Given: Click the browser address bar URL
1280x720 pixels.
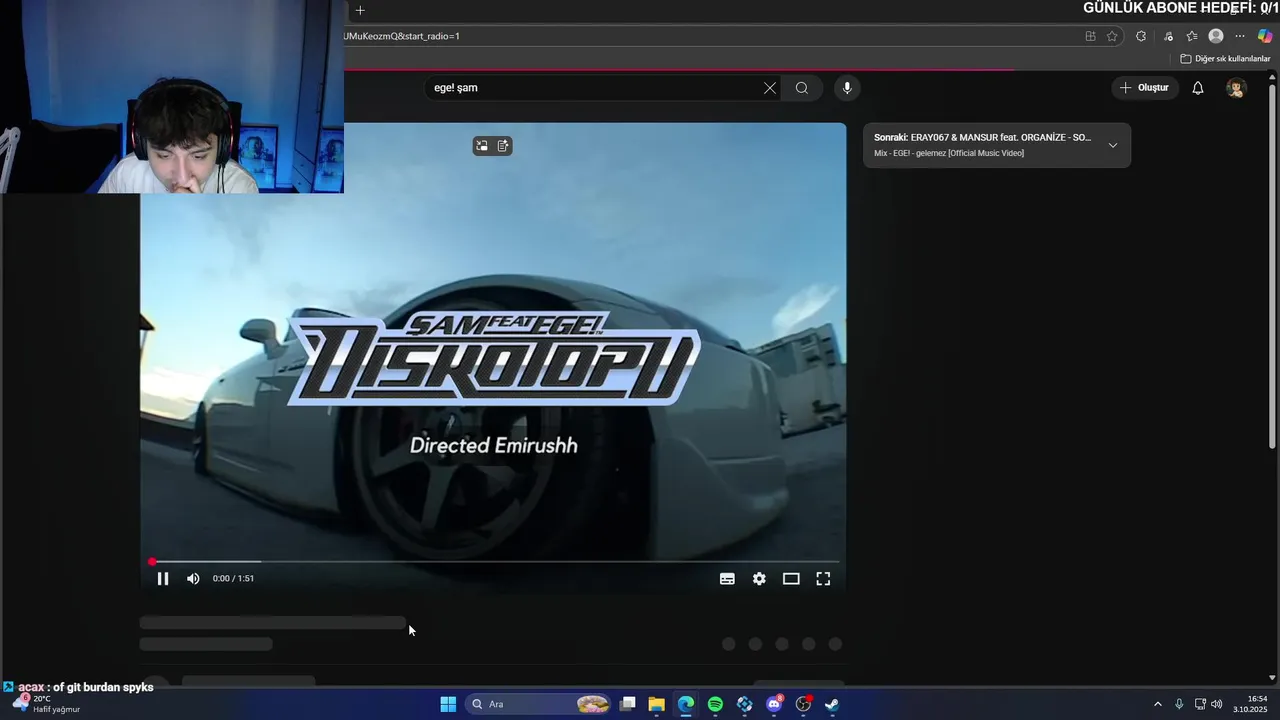Looking at the screenshot, I should coord(402,36).
